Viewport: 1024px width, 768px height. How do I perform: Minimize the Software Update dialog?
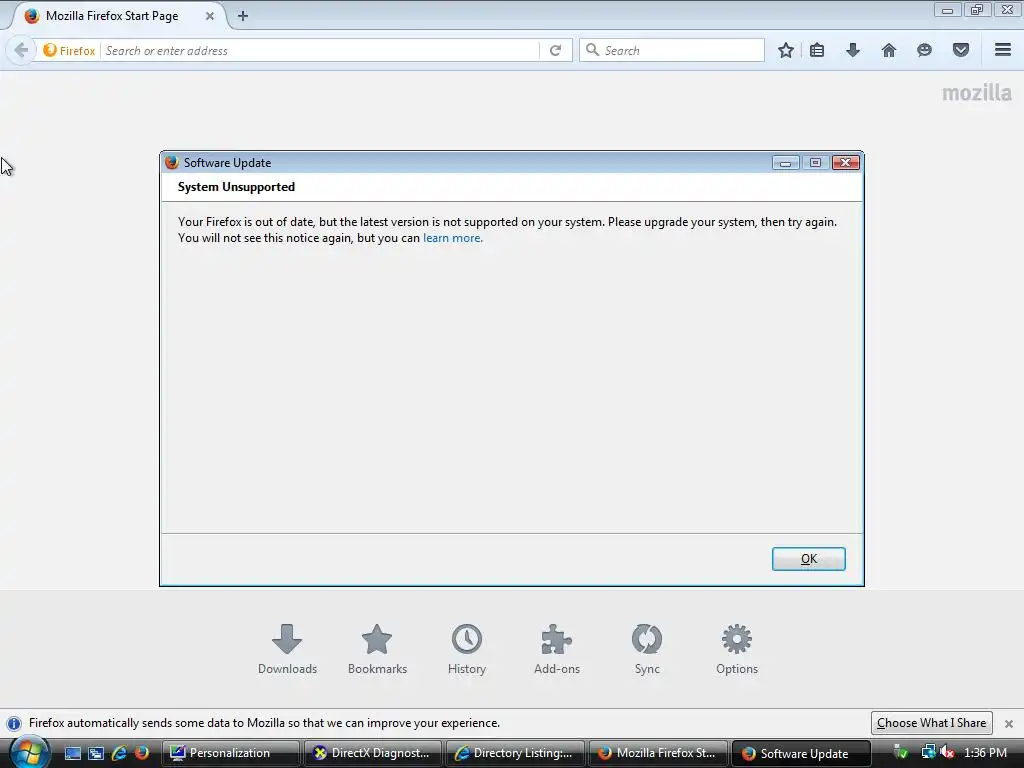point(786,163)
